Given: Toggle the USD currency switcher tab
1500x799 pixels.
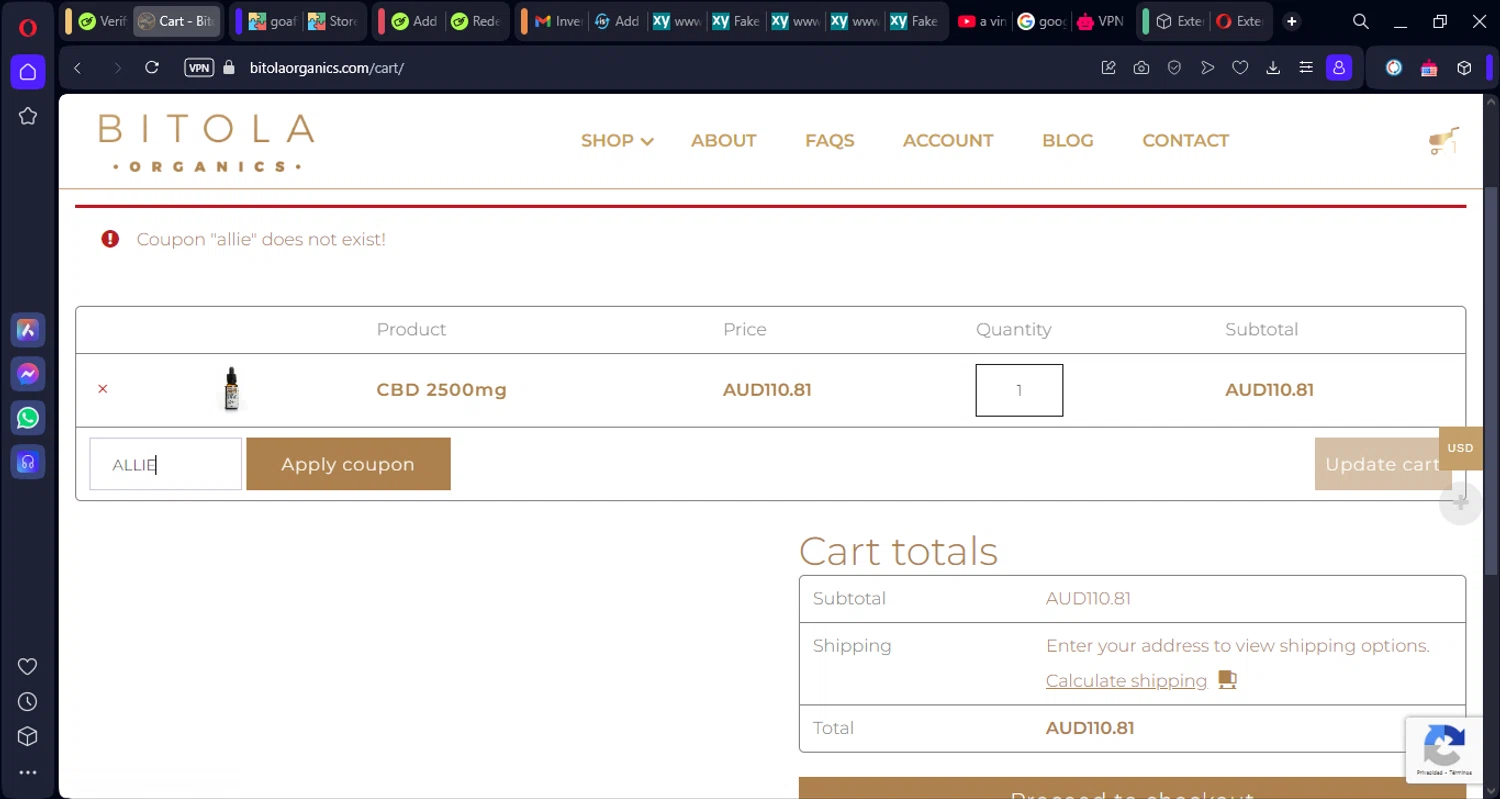Looking at the screenshot, I should (1460, 448).
